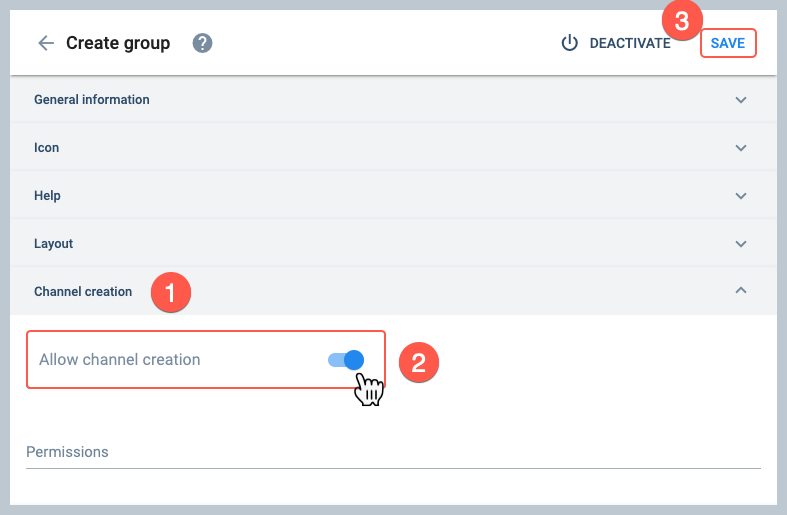This screenshot has height=515, width=787.
Task: Click the Channel creation section title
Action: (83, 292)
